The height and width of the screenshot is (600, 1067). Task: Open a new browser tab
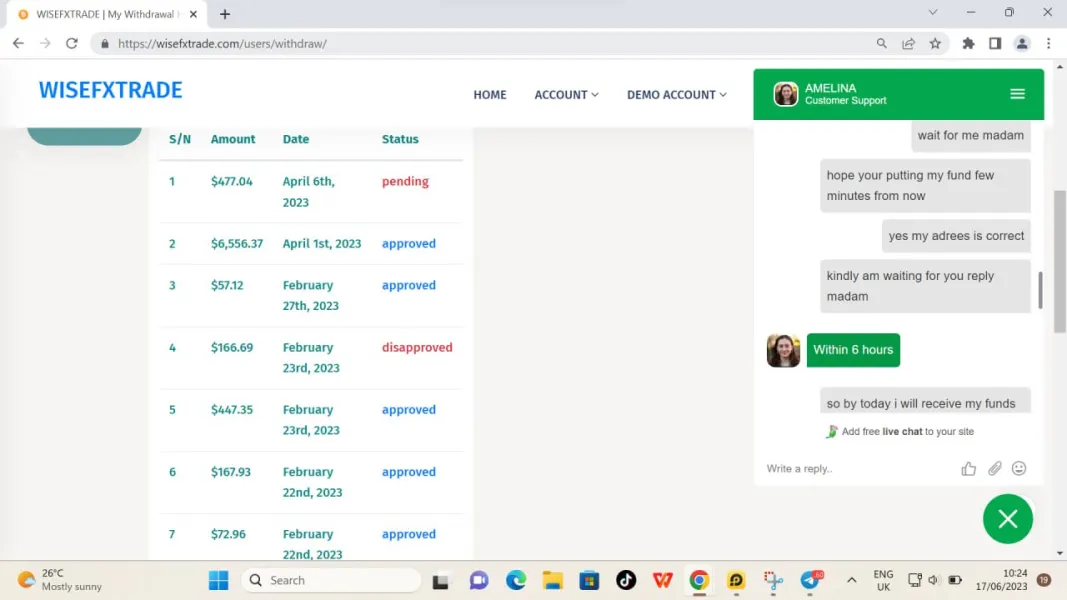[225, 14]
